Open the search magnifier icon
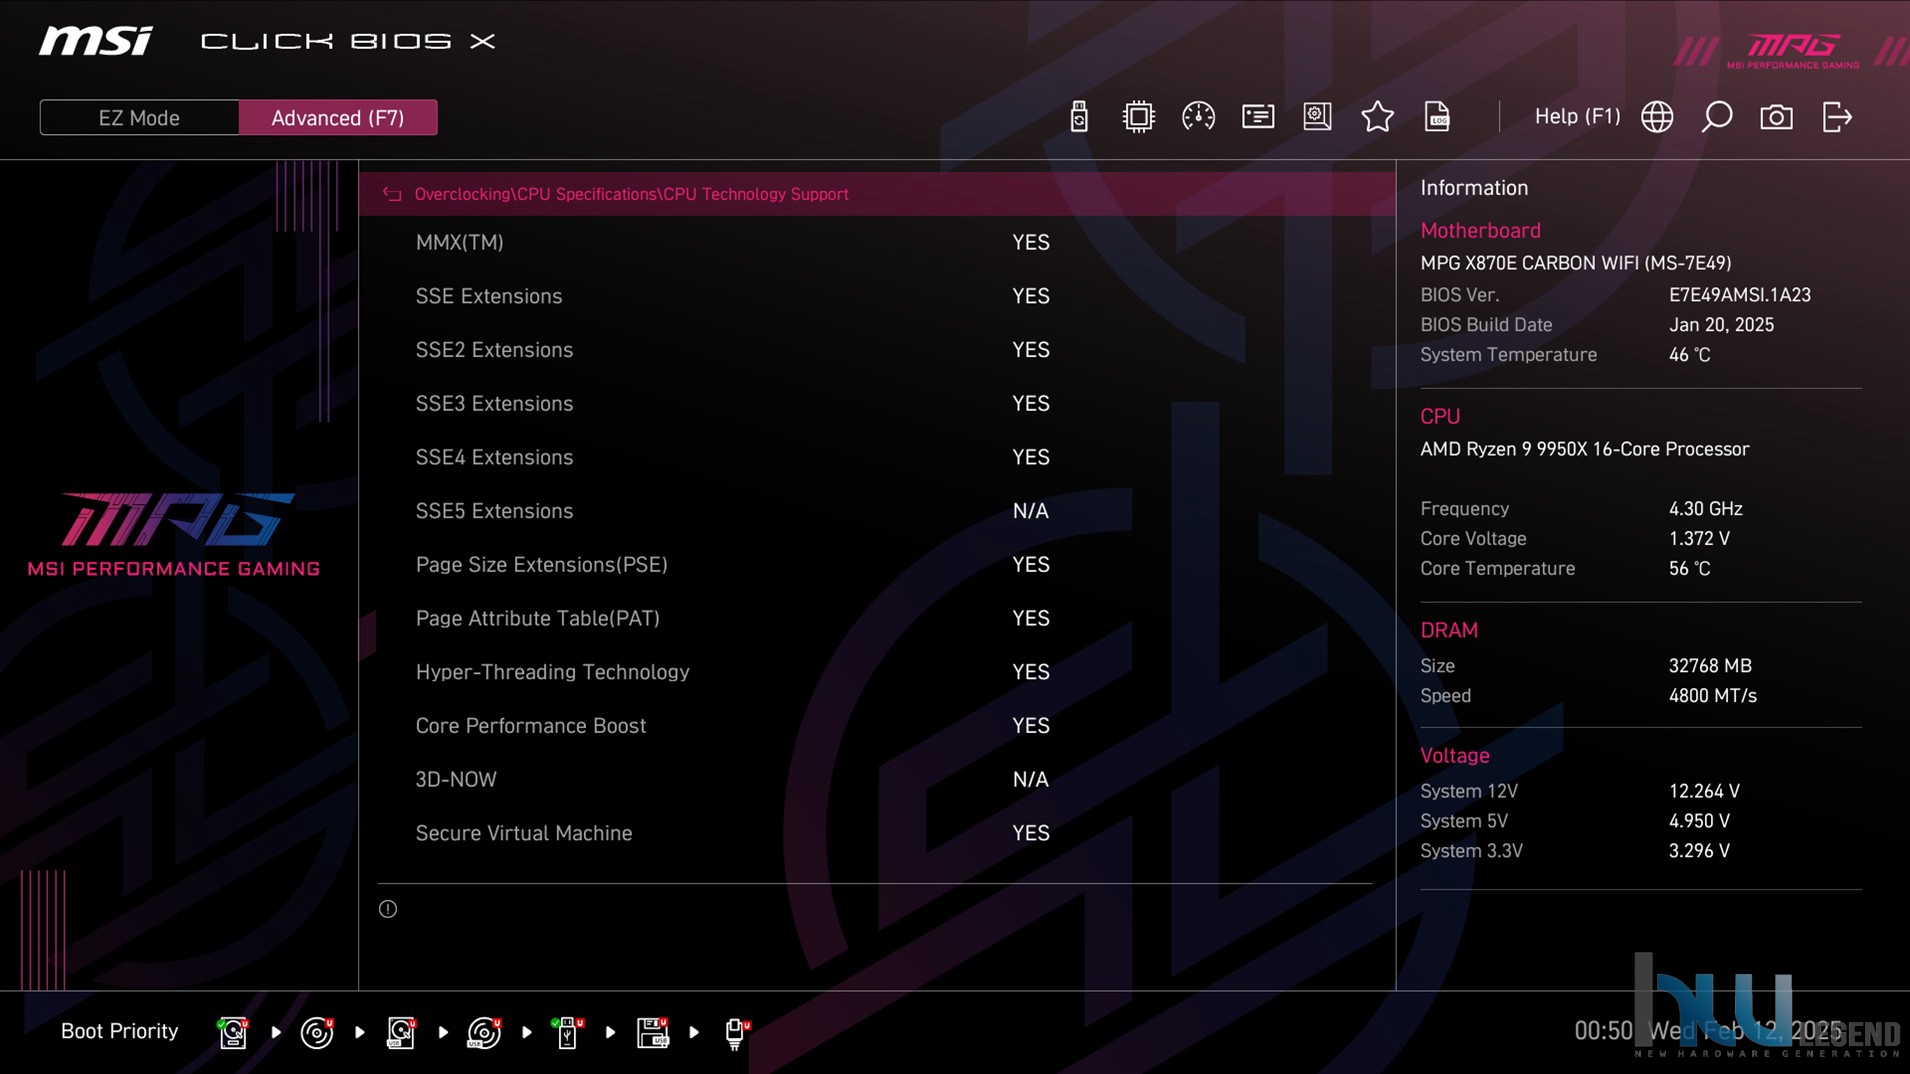 (x=1717, y=117)
